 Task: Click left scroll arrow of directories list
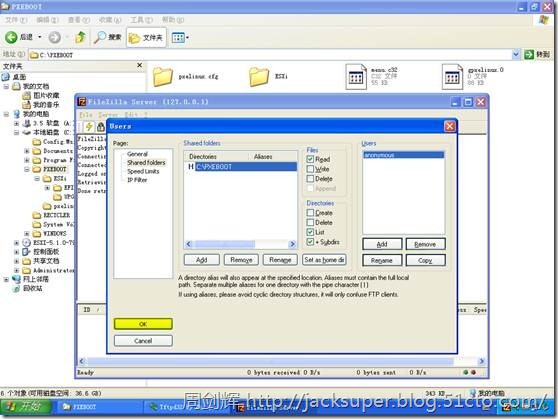189,244
